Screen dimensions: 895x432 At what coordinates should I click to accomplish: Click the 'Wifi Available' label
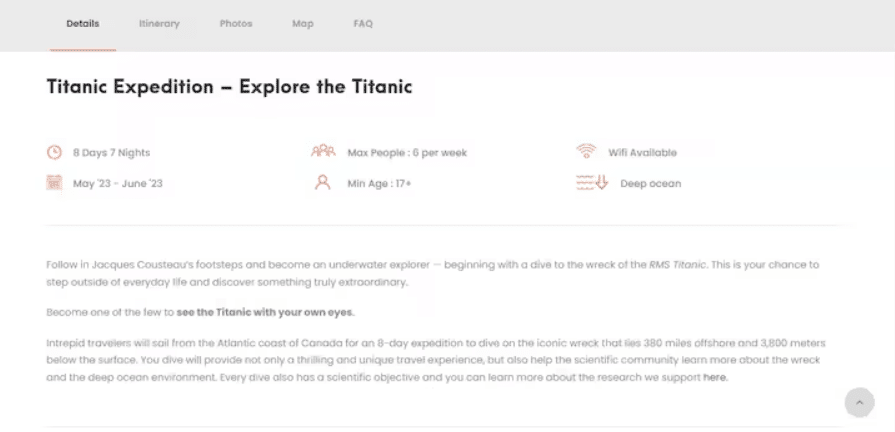[642, 153]
